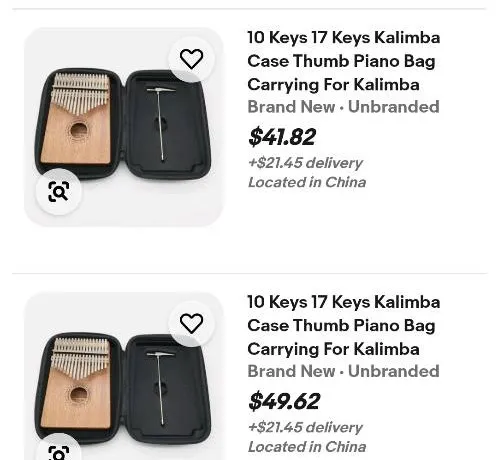Open first kalimba case product thumbnail
498x460 pixels.
coord(123,127)
